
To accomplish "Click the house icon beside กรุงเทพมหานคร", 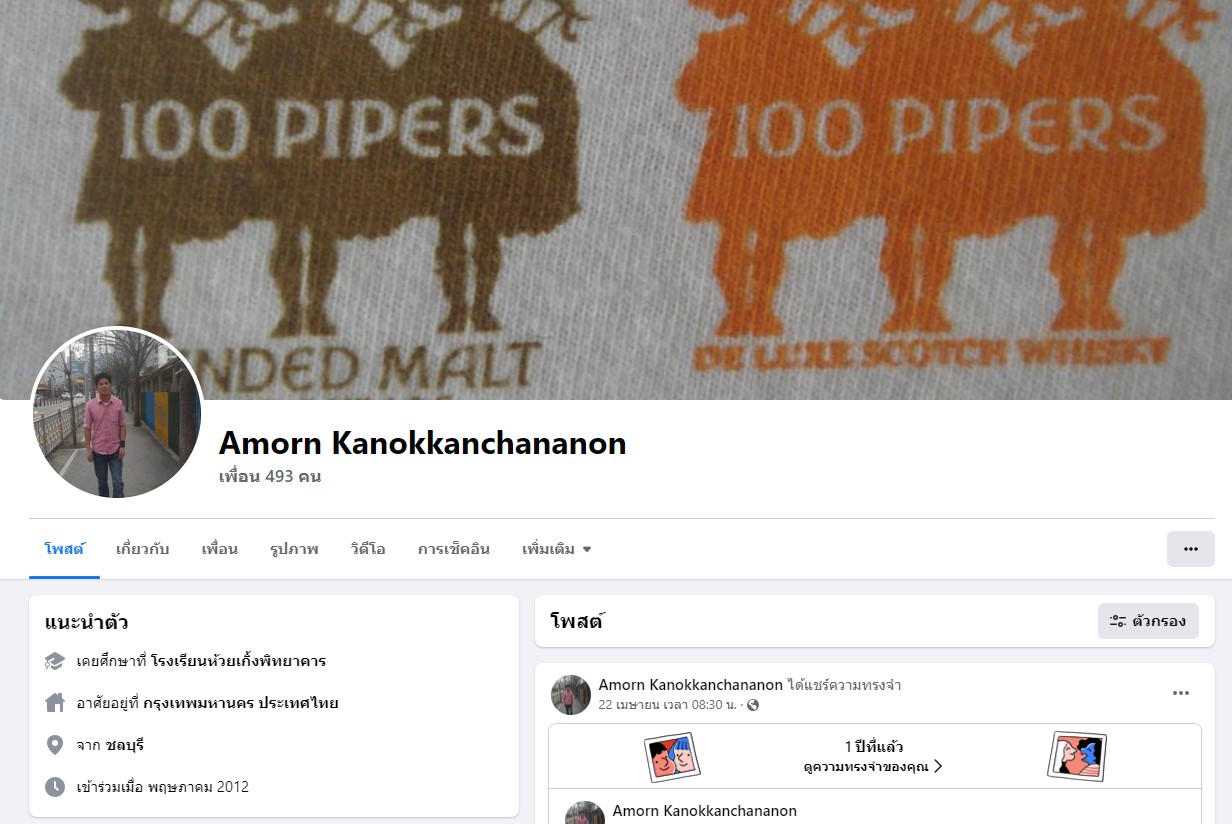I will 55,703.
